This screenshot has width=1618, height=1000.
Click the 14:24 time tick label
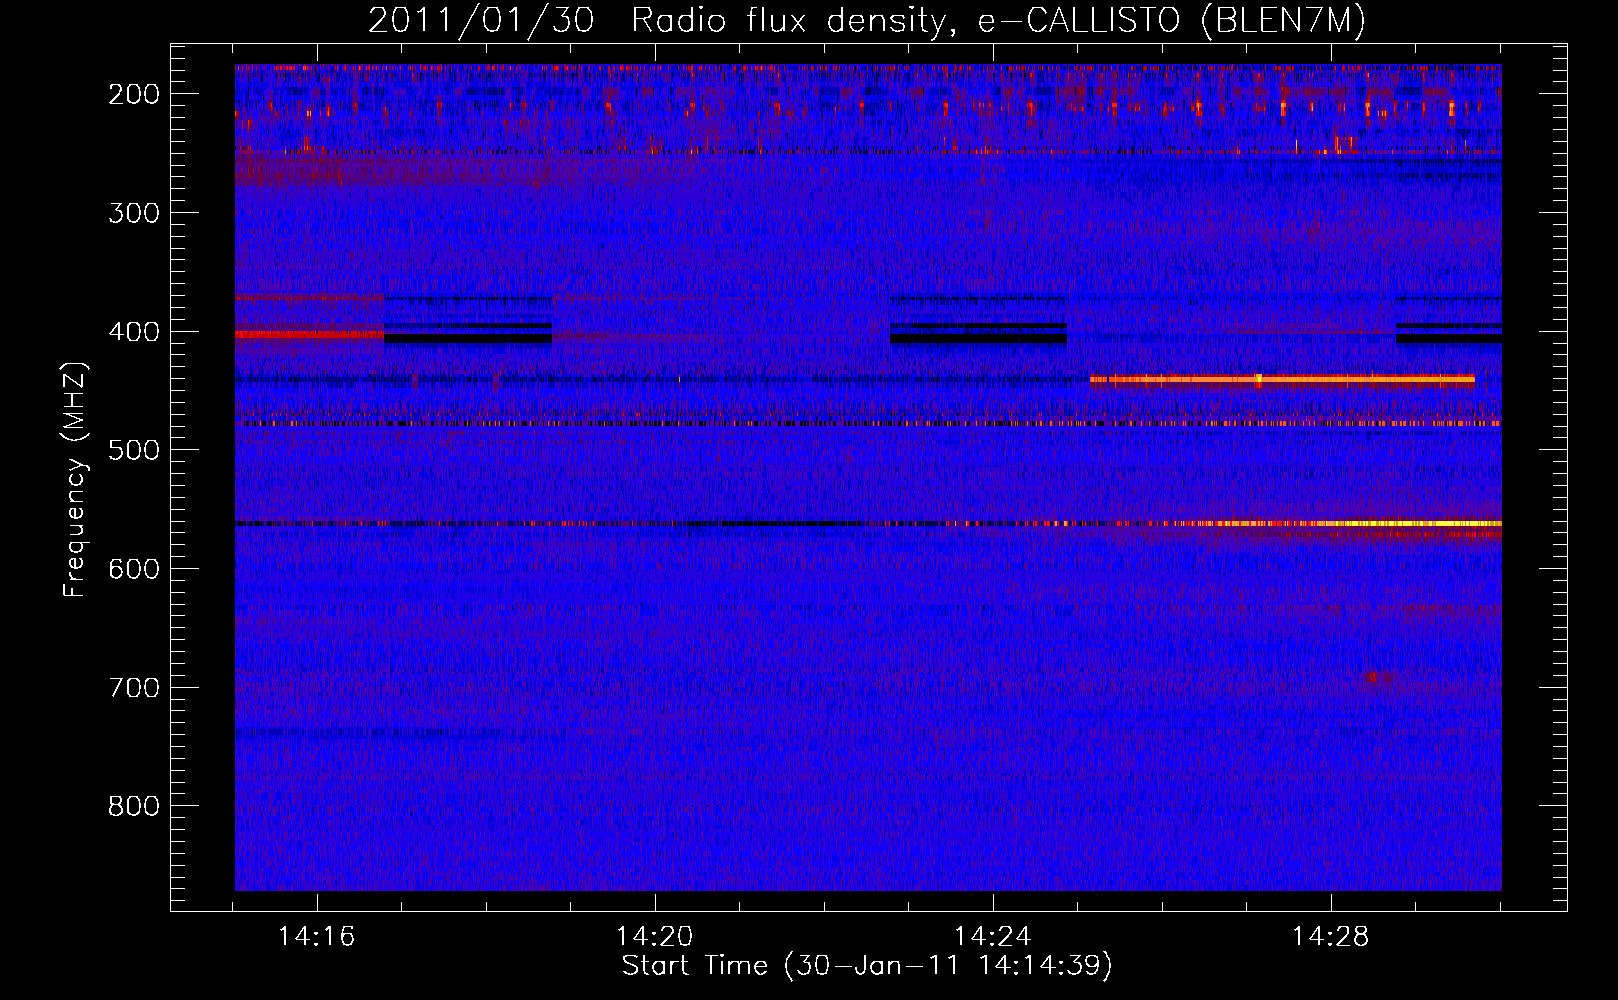click(x=993, y=937)
